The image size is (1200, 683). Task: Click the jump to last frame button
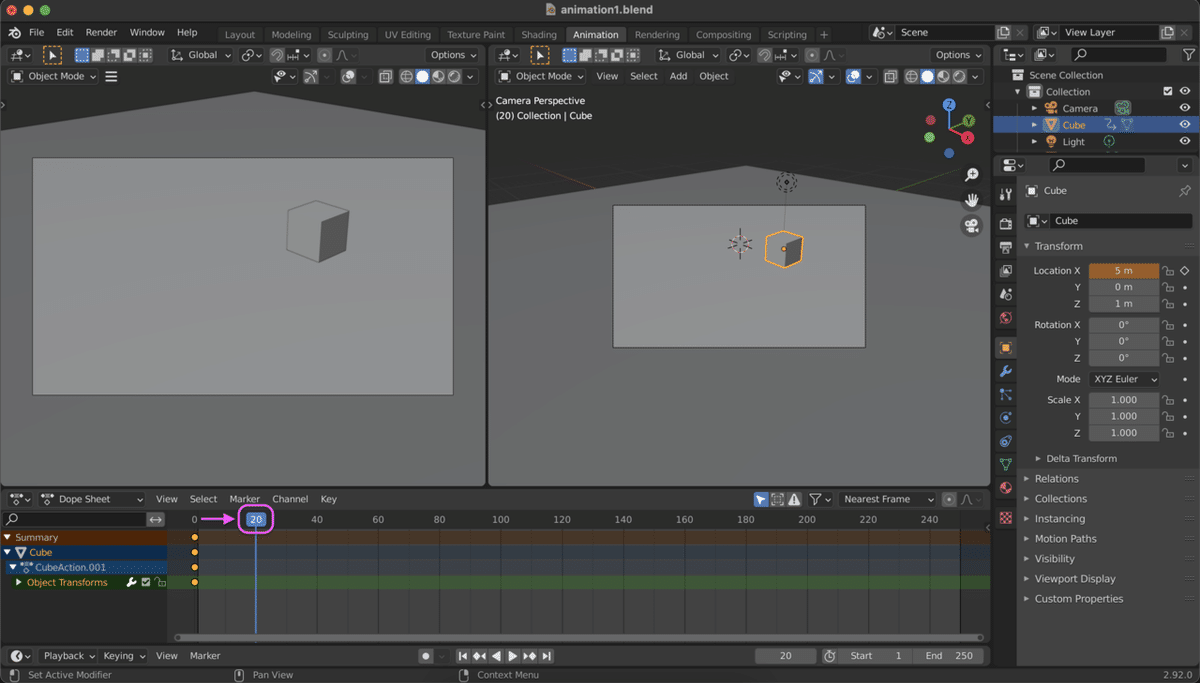547,656
